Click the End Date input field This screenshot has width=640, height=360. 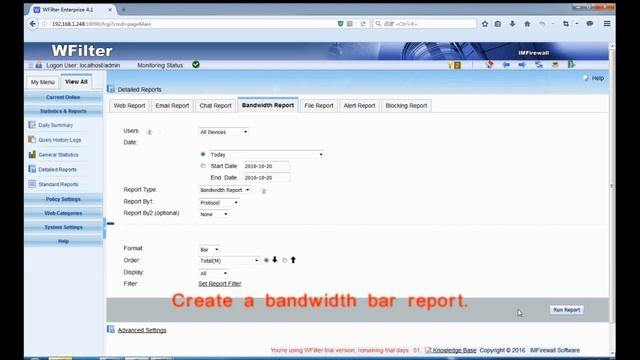tap(267, 178)
